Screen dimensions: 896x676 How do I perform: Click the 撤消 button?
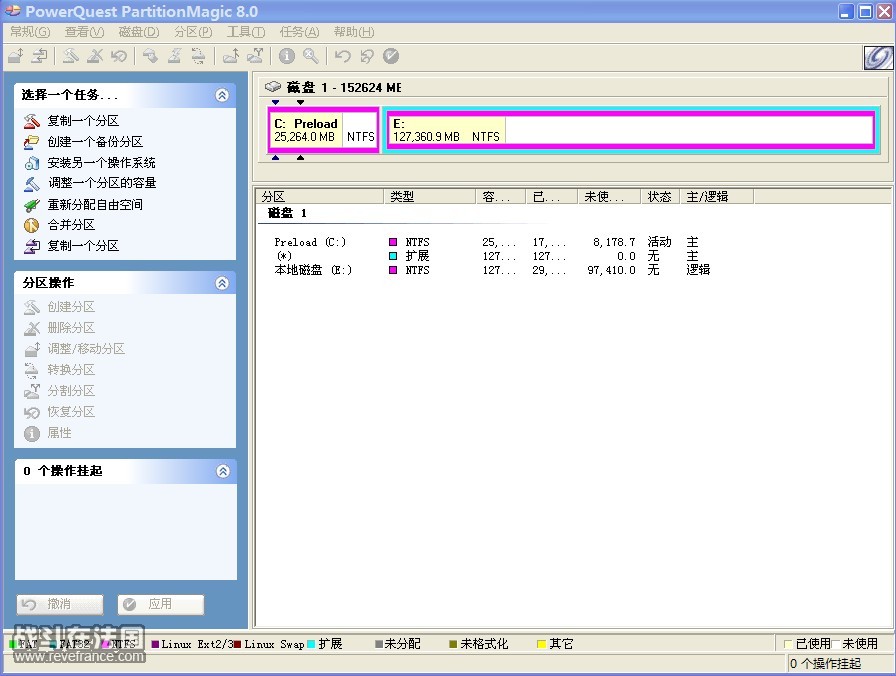point(60,604)
